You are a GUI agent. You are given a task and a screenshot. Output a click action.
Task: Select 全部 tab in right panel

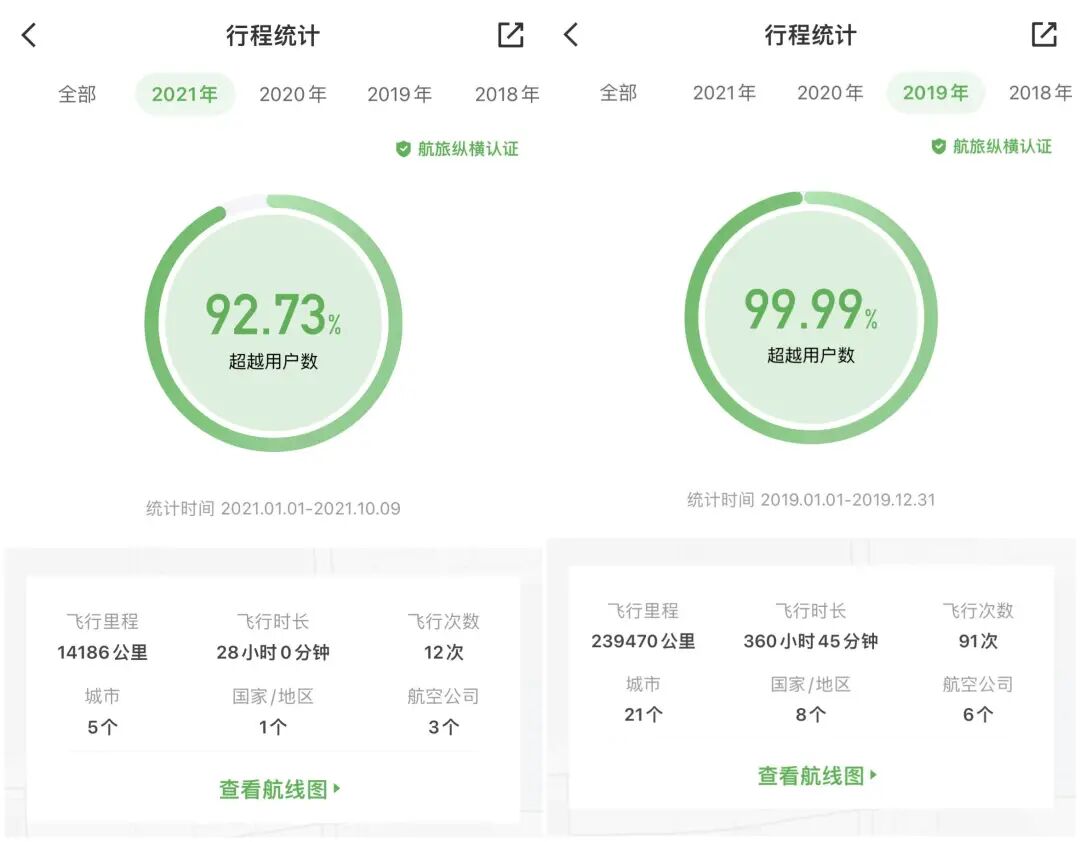[619, 92]
